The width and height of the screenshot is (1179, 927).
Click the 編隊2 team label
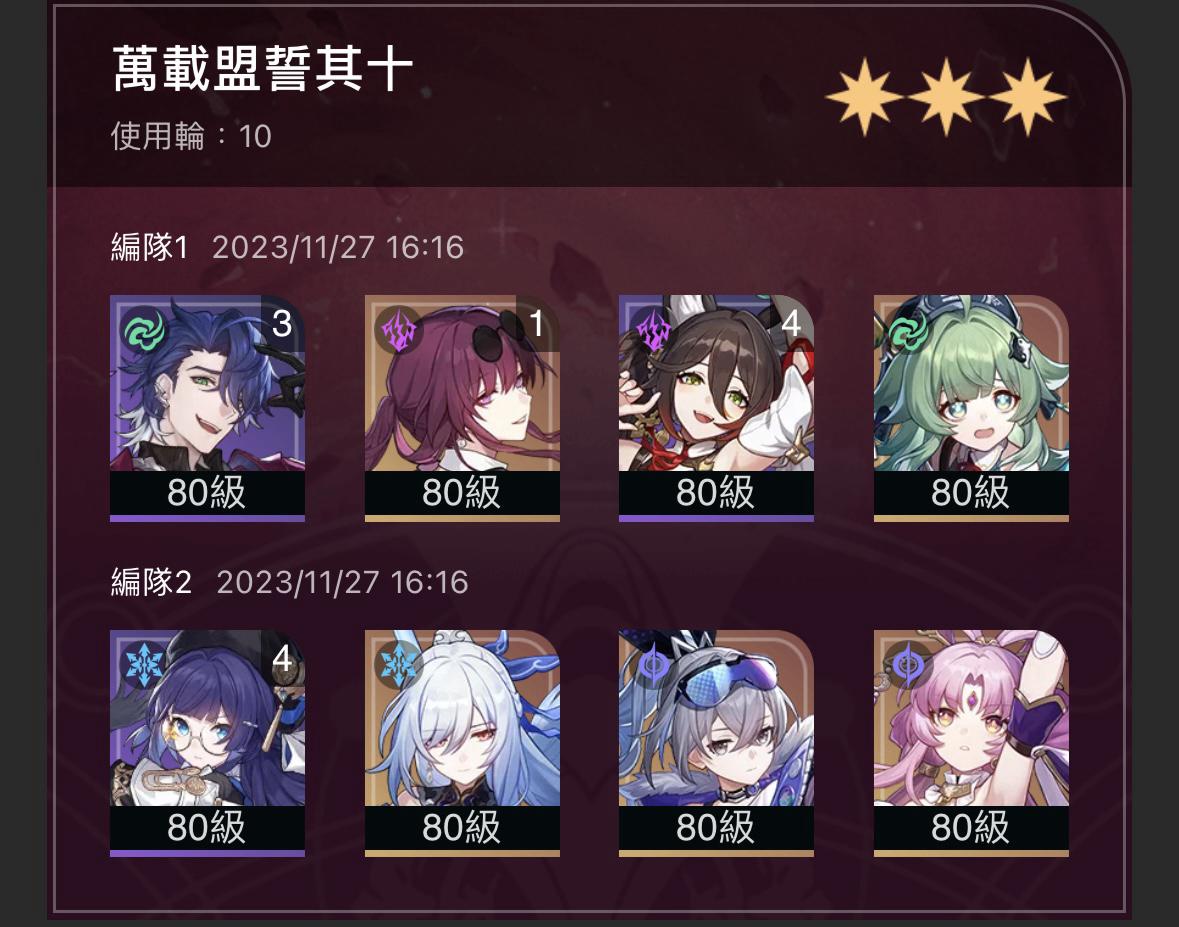(151, 582)
